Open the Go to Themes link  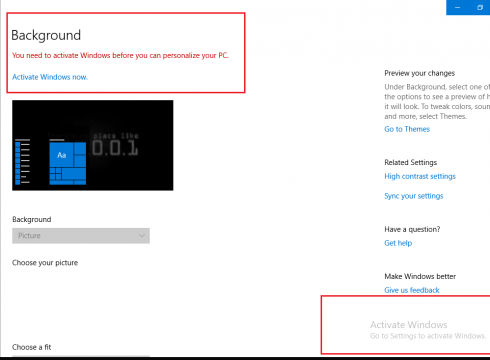click(407, 129)
